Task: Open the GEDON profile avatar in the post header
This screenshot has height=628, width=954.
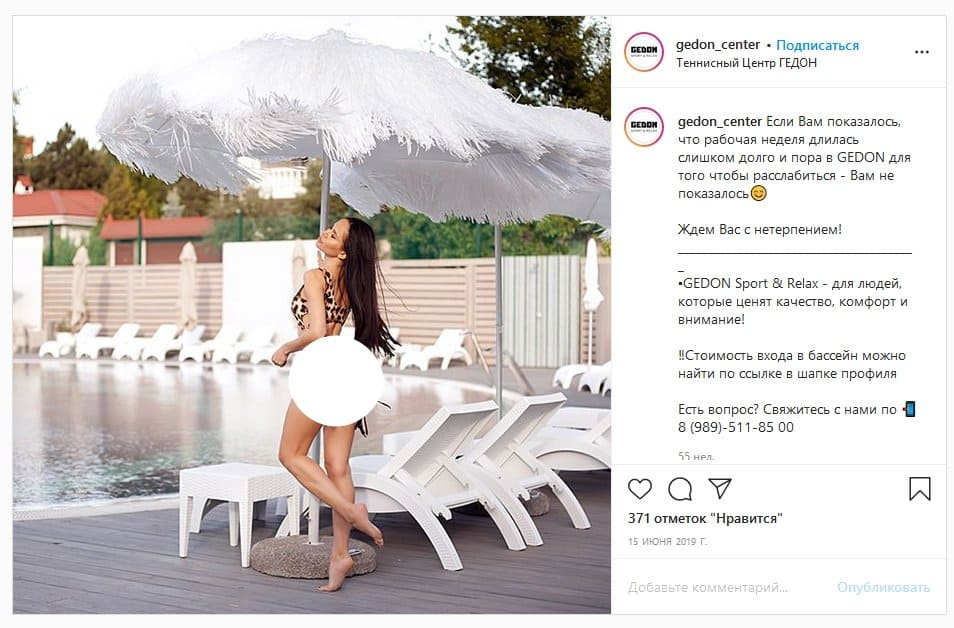Action: (644, 52)
